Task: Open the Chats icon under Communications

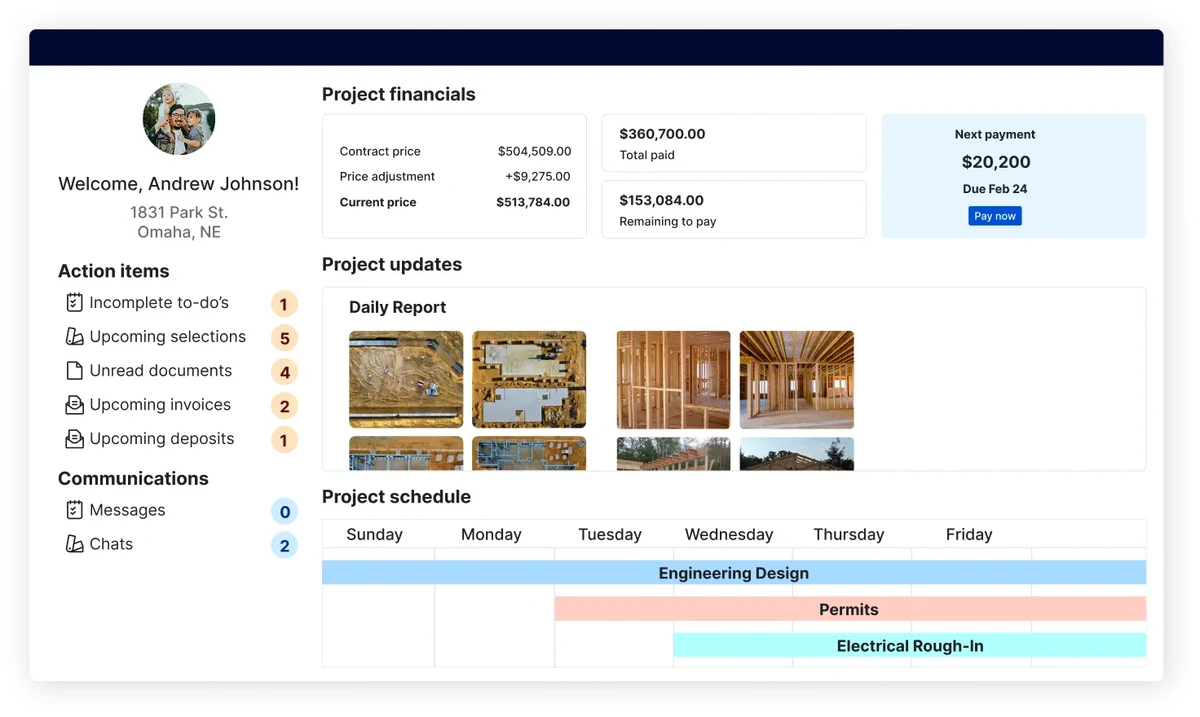Action: click(x=74, y=543)
